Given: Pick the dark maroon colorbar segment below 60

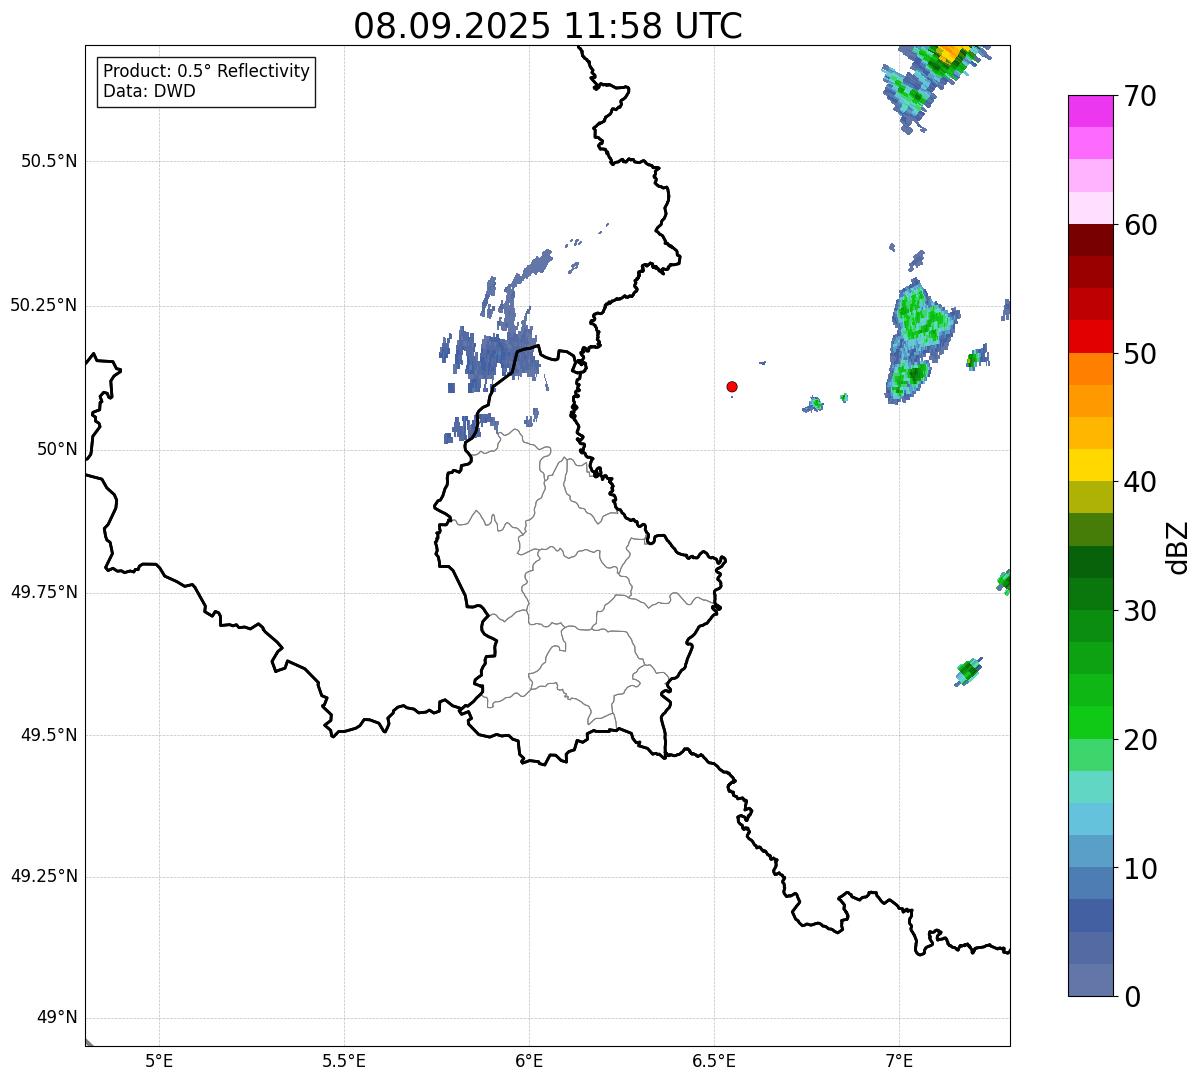Looking at the screenshot, I should click(x=1090, y=240).
